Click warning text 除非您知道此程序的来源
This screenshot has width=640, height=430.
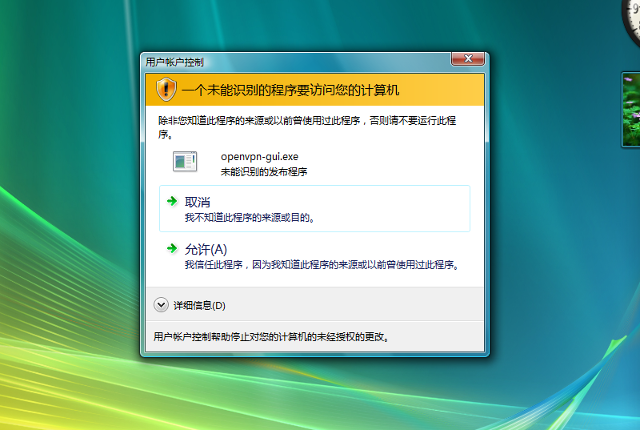[307, 127]
